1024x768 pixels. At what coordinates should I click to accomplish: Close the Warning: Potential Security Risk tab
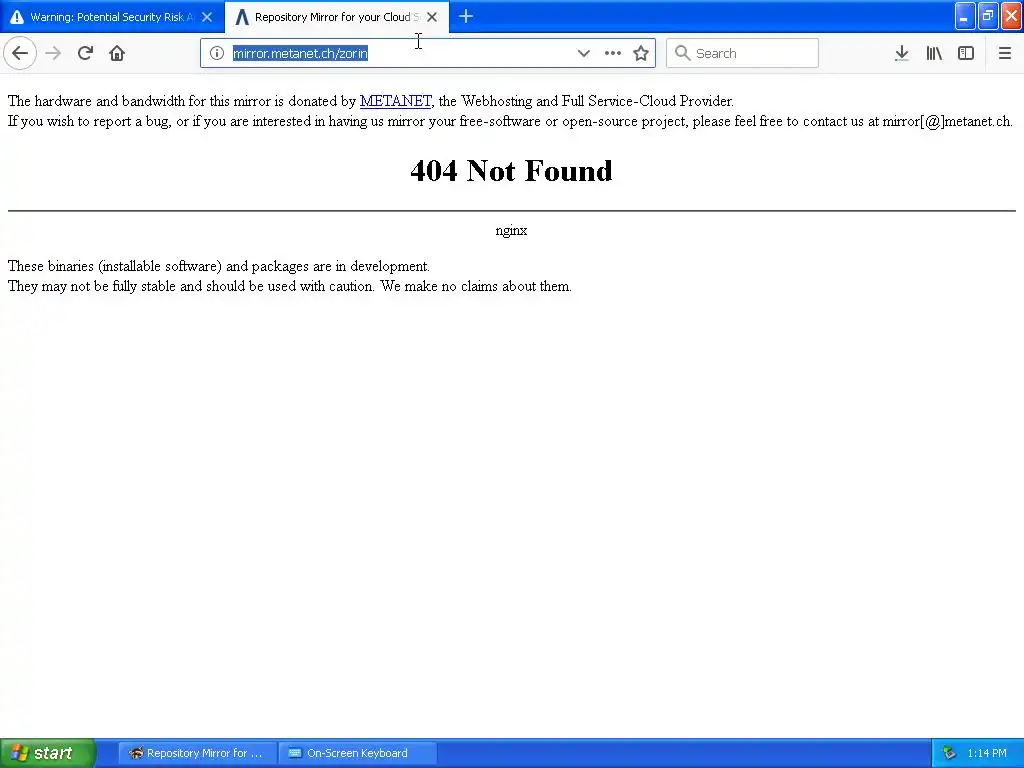click(207, 17)
